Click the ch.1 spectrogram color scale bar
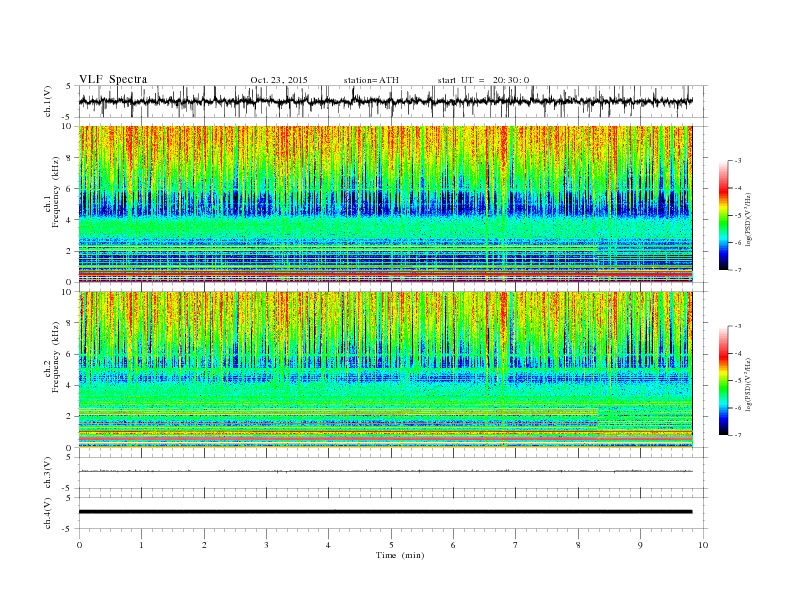Viewport: 792px width, 612px height. click(x=723, y=216)
